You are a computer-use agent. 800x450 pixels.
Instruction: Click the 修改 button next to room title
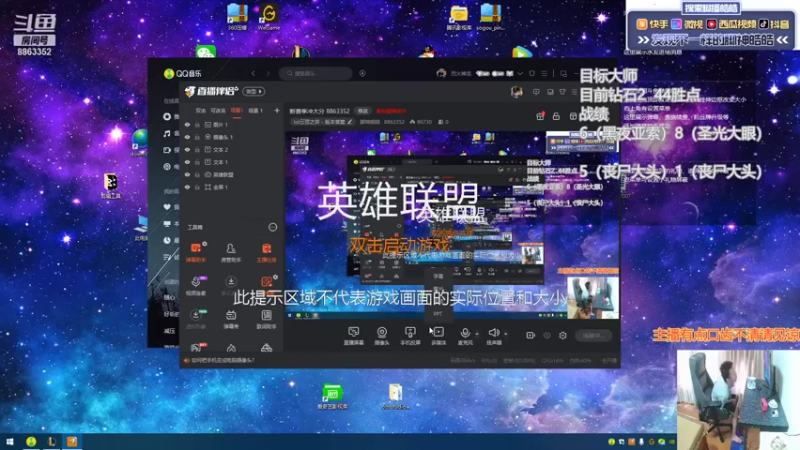tap(362, 111)
